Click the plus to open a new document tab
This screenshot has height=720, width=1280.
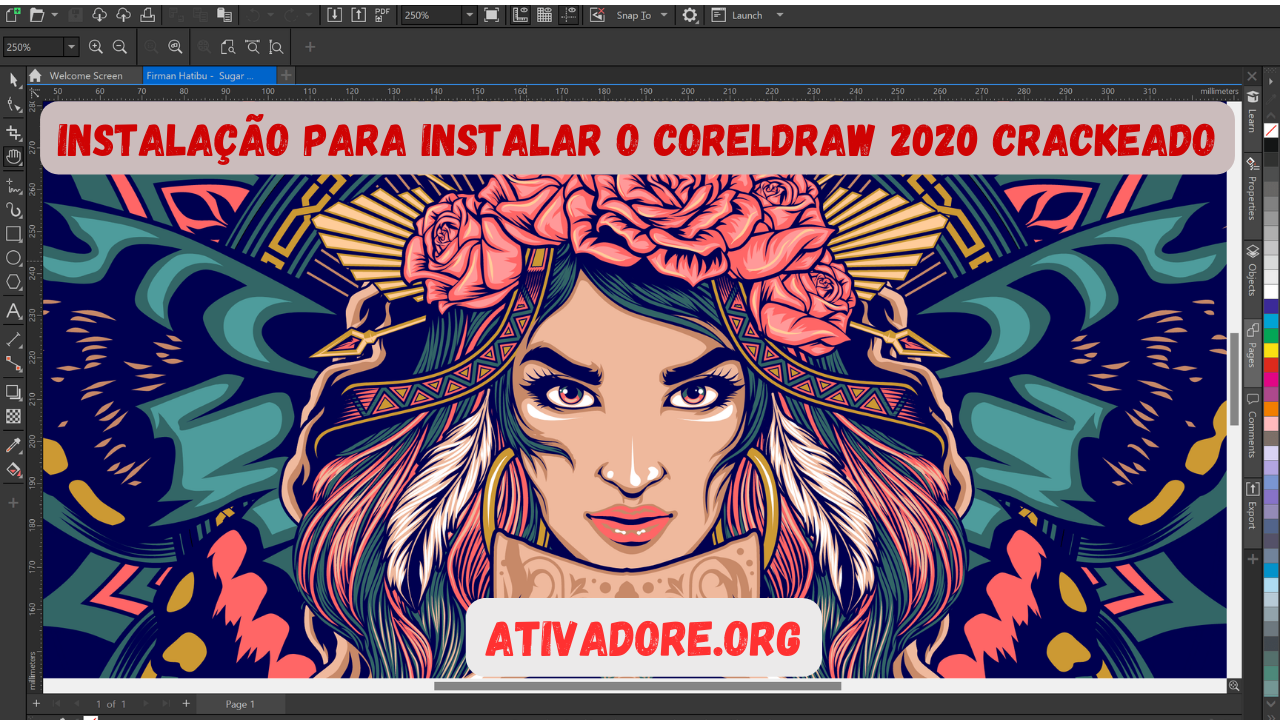(286, 75)
